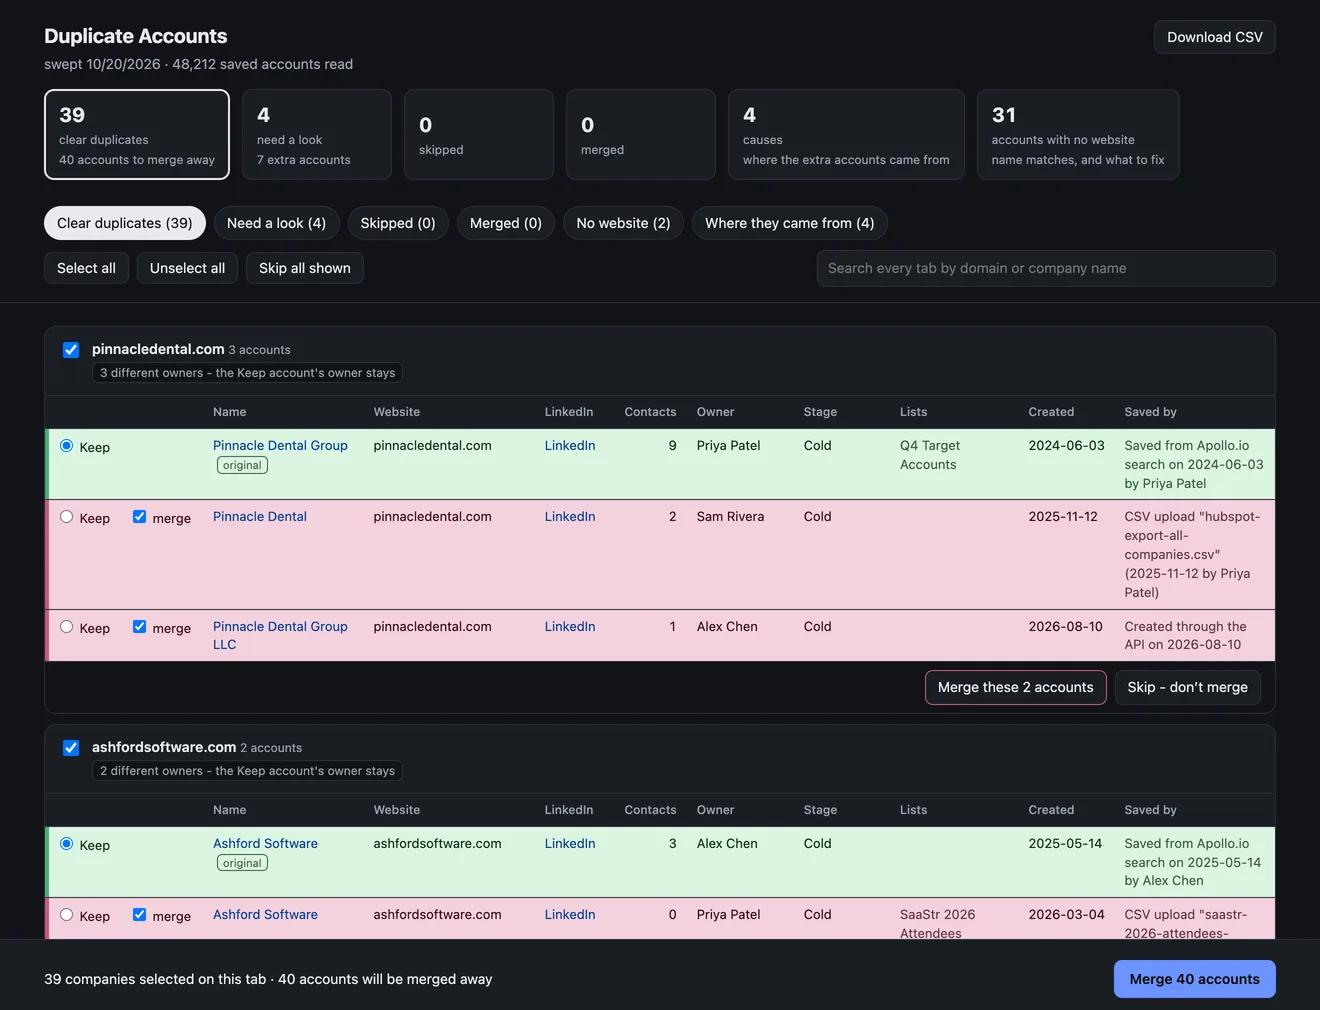Switch to Where they came from (4) tab
Image resolution: width=1320 pixels, height=1010 pixels.
790,223
